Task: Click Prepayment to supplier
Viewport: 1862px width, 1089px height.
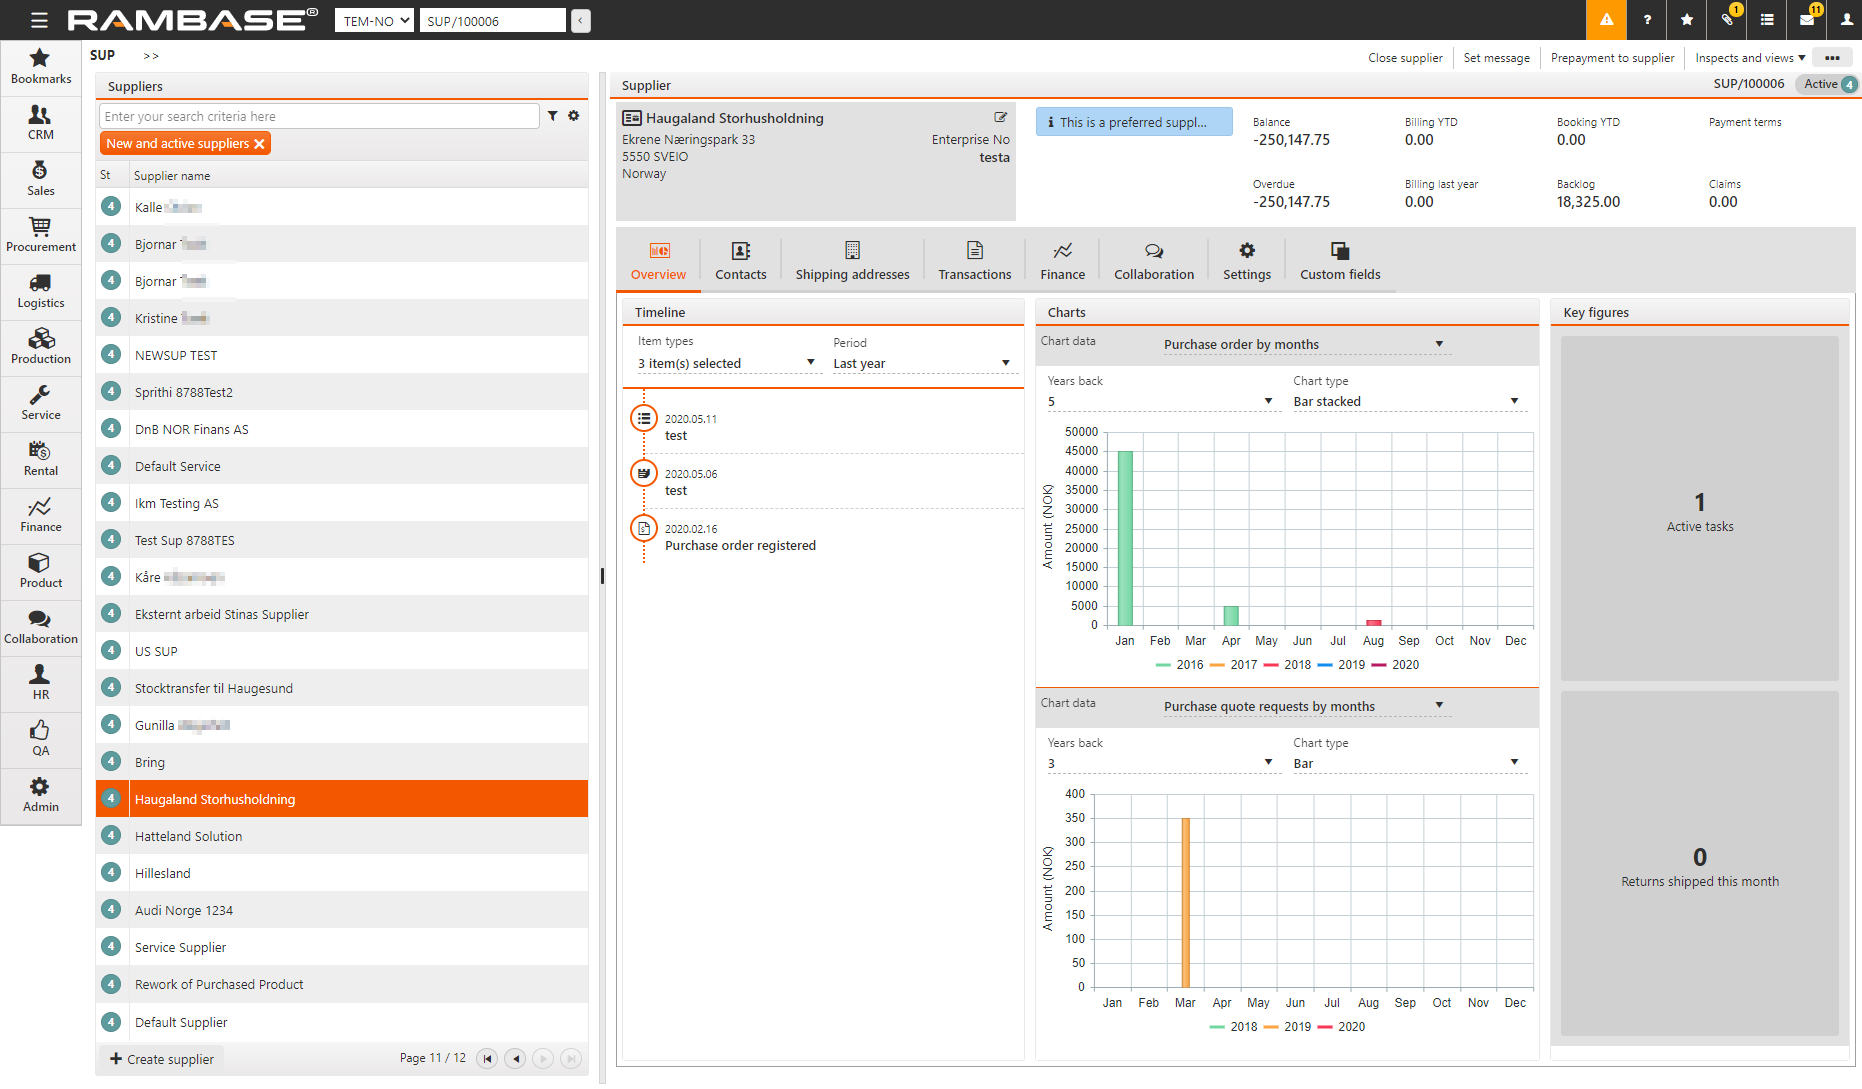Action: pos(1612,58)
